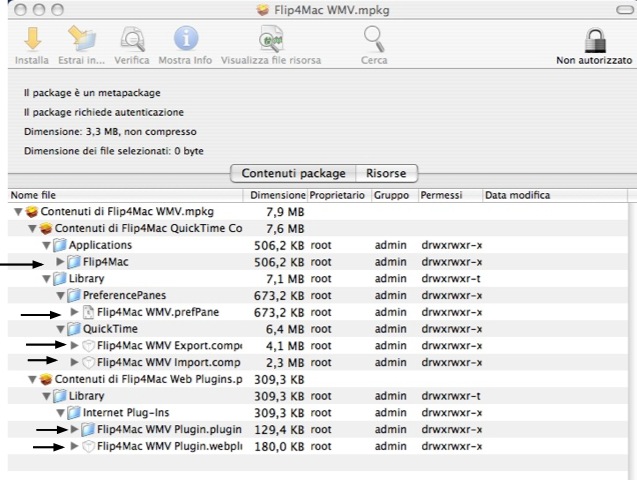Click package icon of Contenuti di Flip4Mac WMV.mpkg

point(32,212)
